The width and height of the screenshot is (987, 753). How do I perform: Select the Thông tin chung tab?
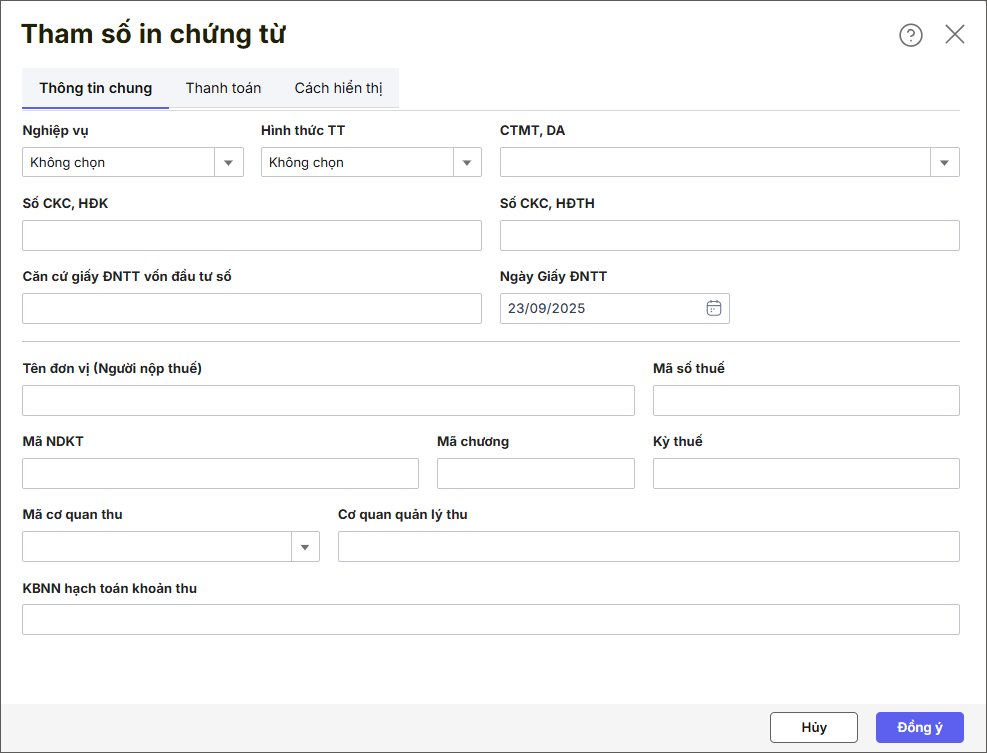[96, 88]
